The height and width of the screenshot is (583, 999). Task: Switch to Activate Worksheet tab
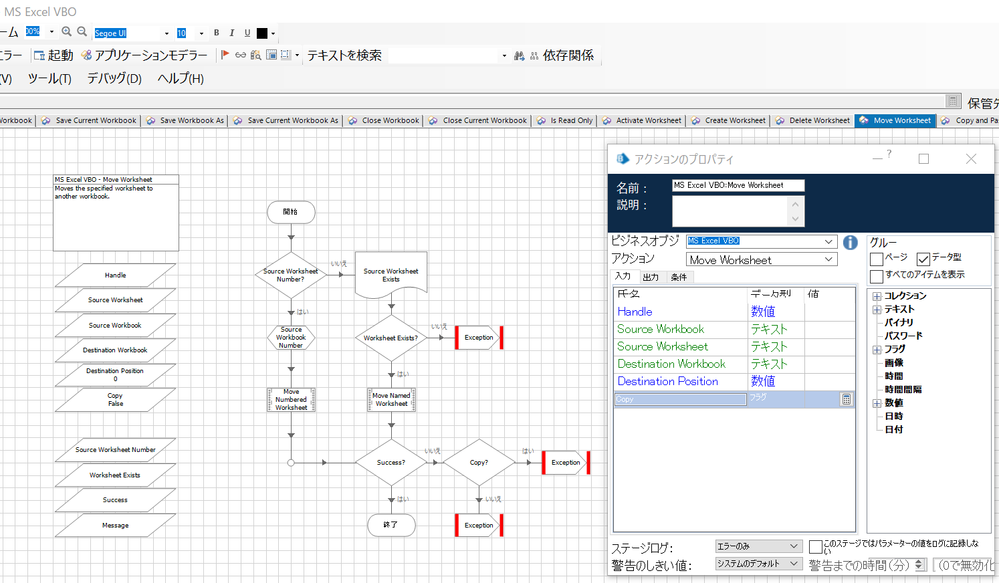click(642, 120)
